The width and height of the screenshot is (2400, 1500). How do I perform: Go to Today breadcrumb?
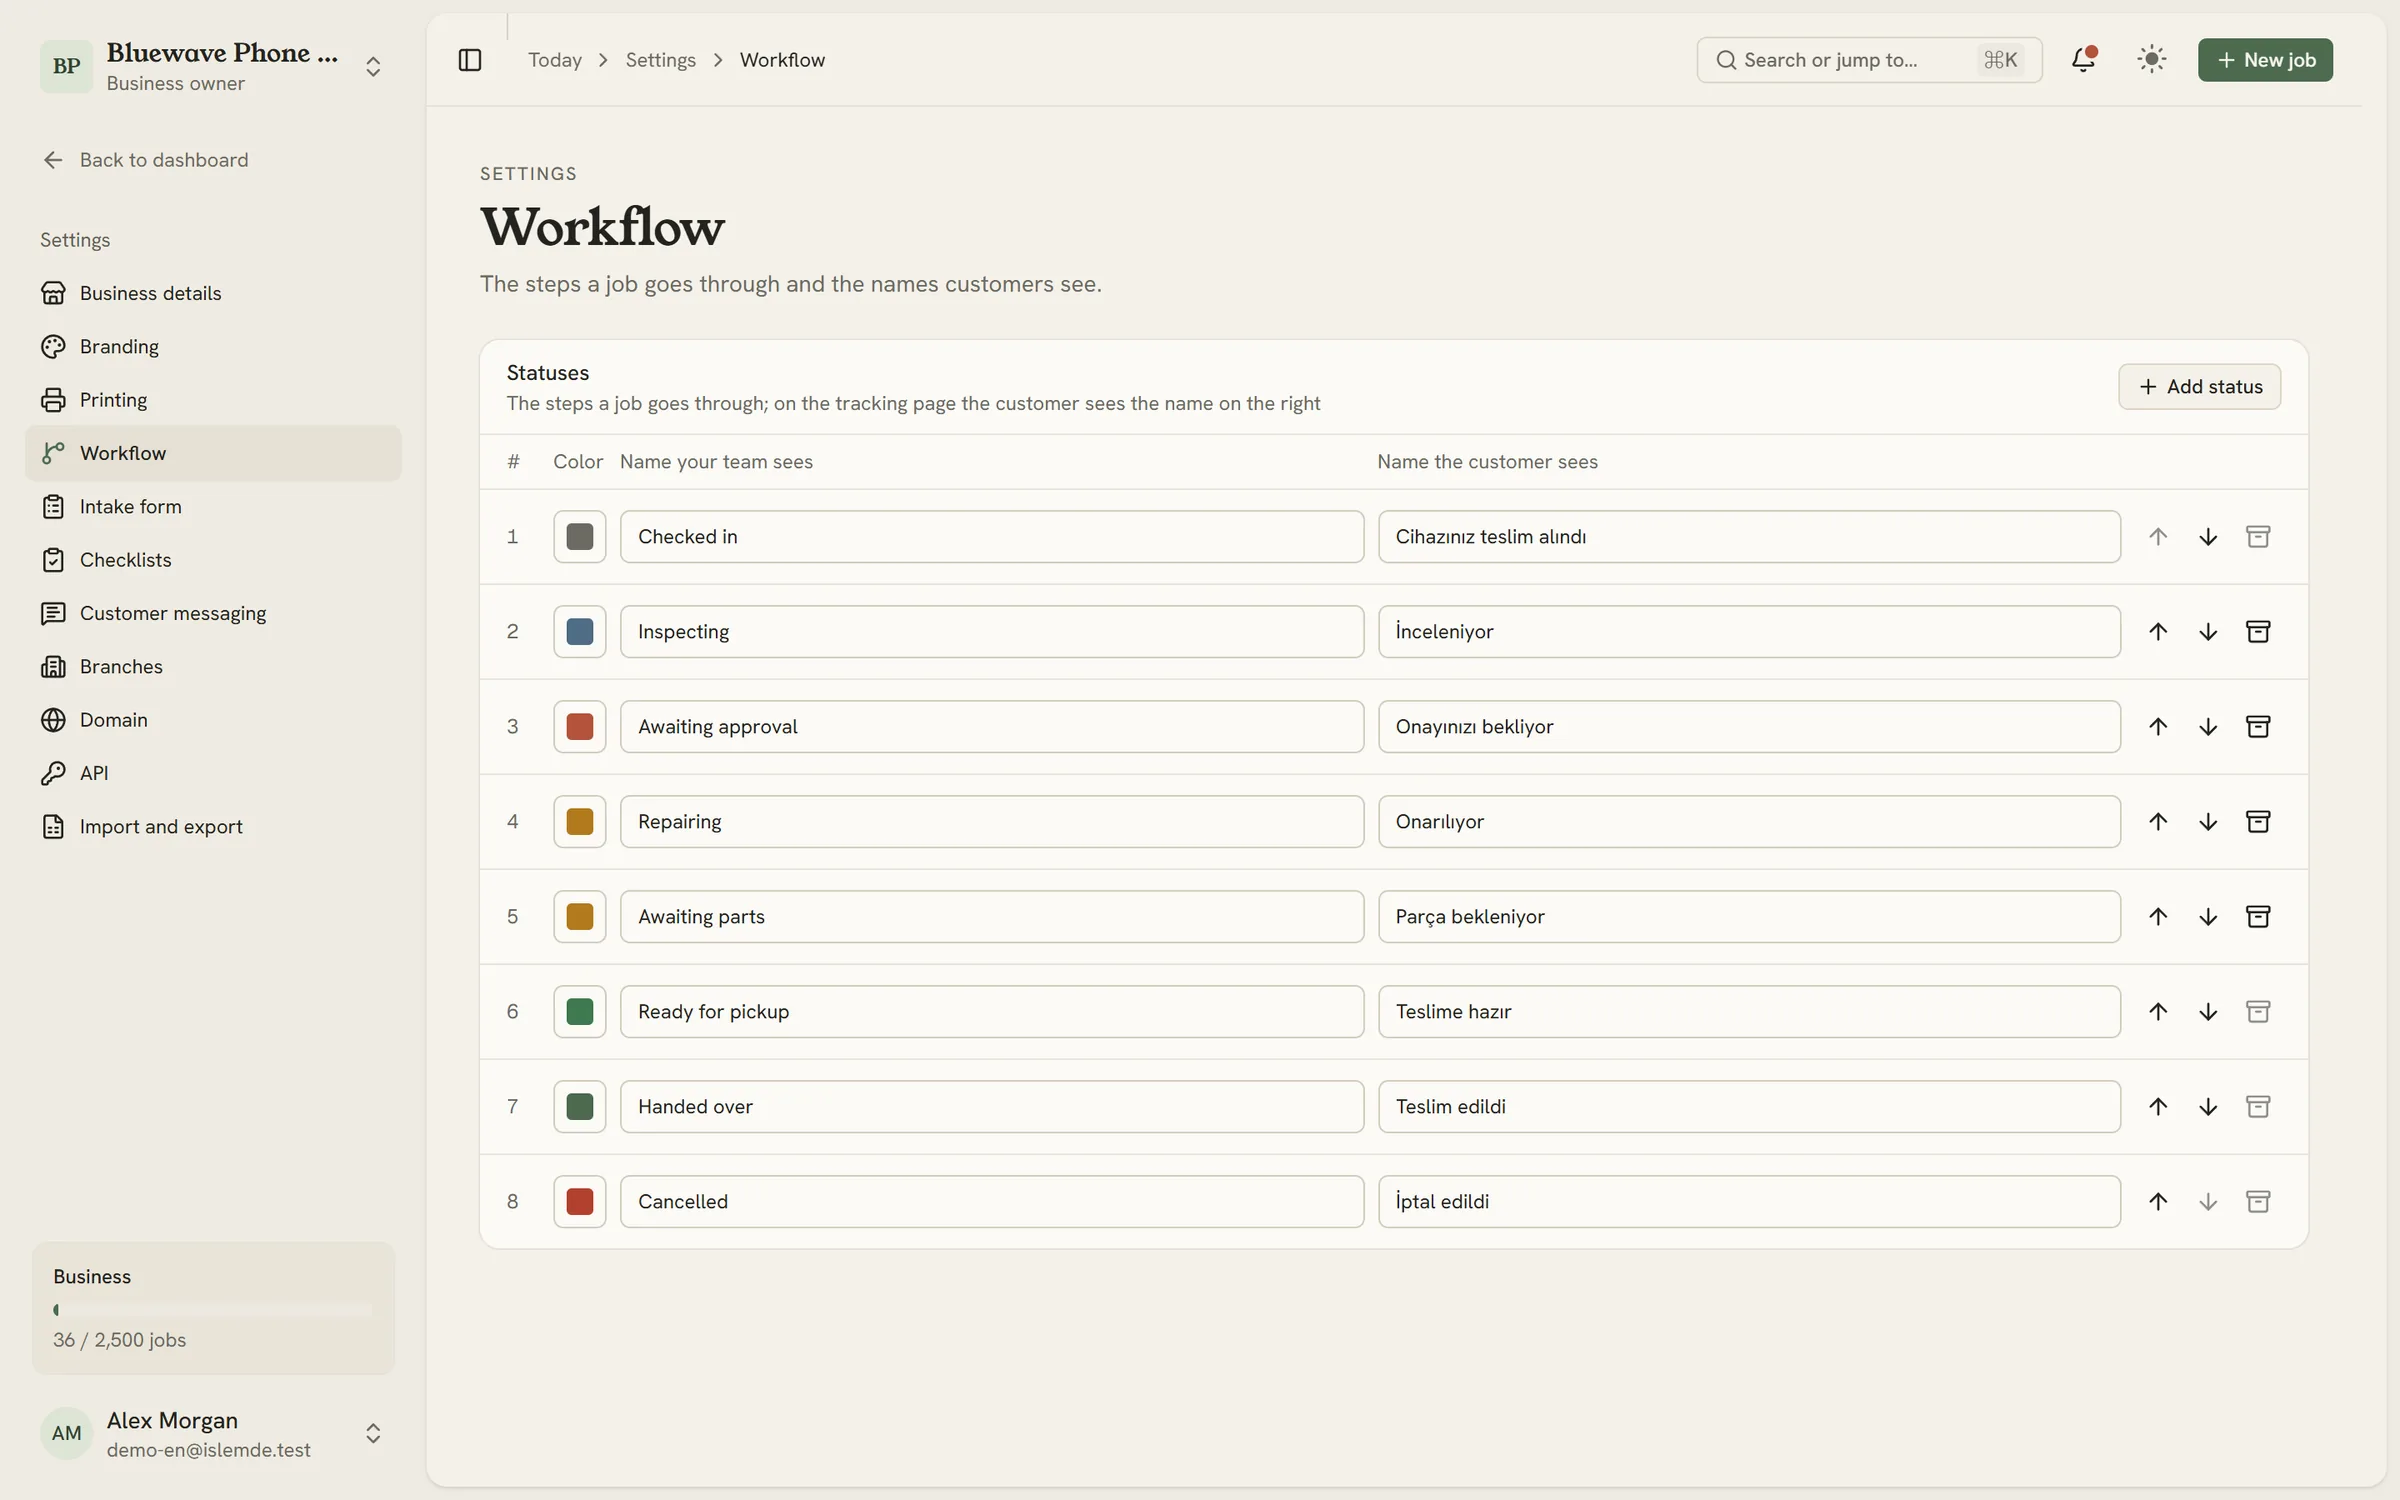click(555, 60)
